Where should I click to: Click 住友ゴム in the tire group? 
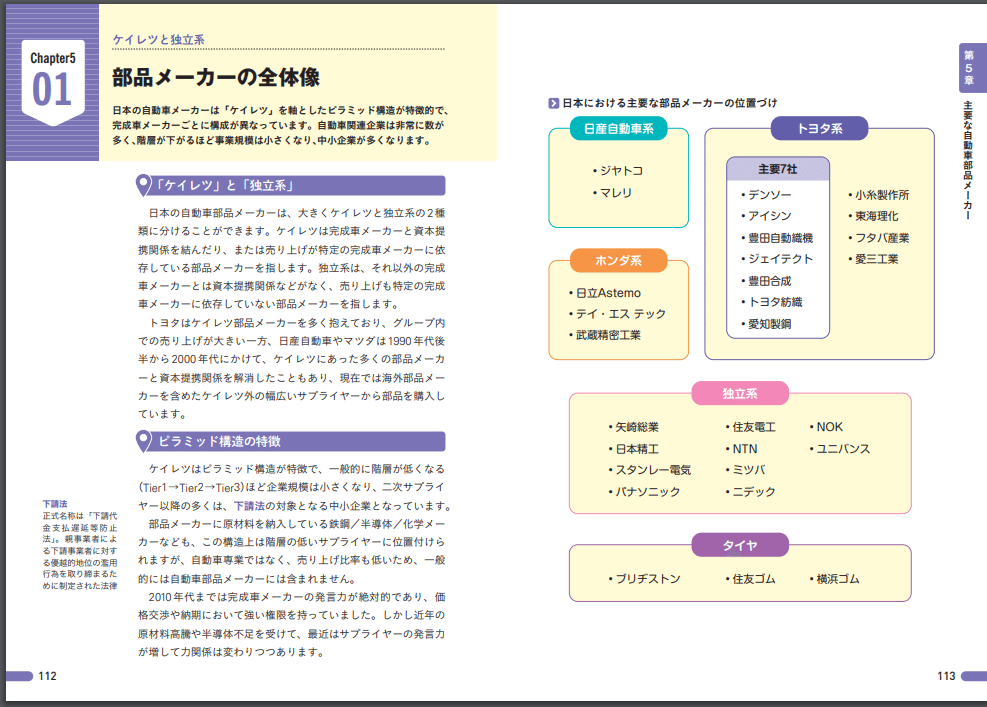point(754,579)
